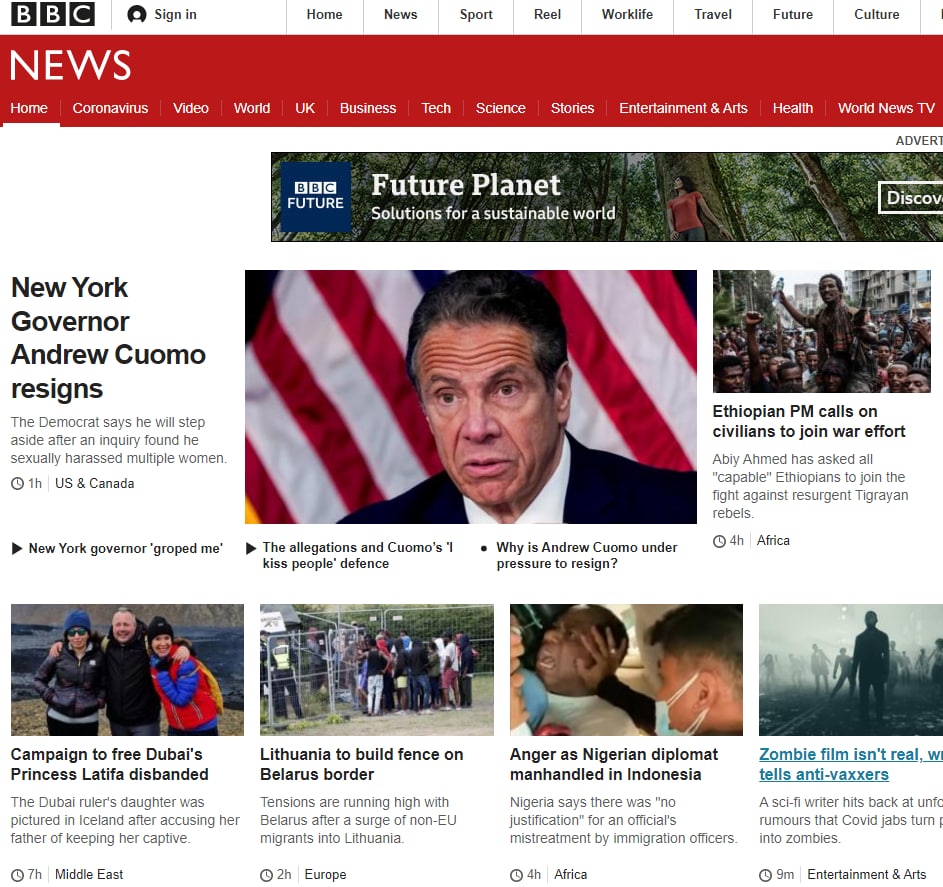Open the Sport section
Viewport: 943px width, 887px height.
[476, 14]
